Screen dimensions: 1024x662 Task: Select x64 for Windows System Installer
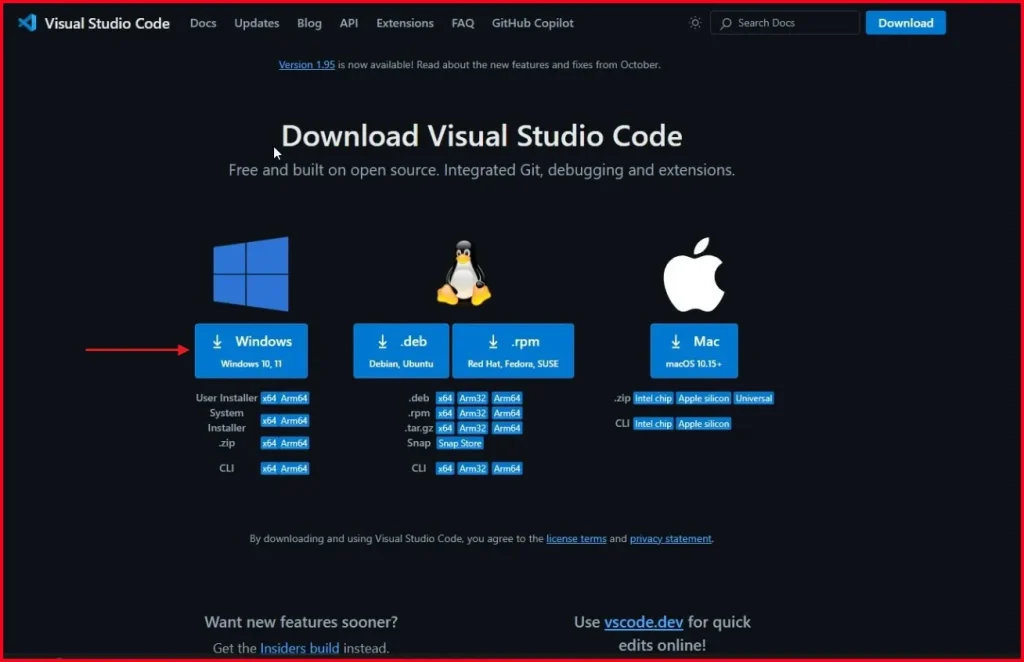(x=269, y=420)
